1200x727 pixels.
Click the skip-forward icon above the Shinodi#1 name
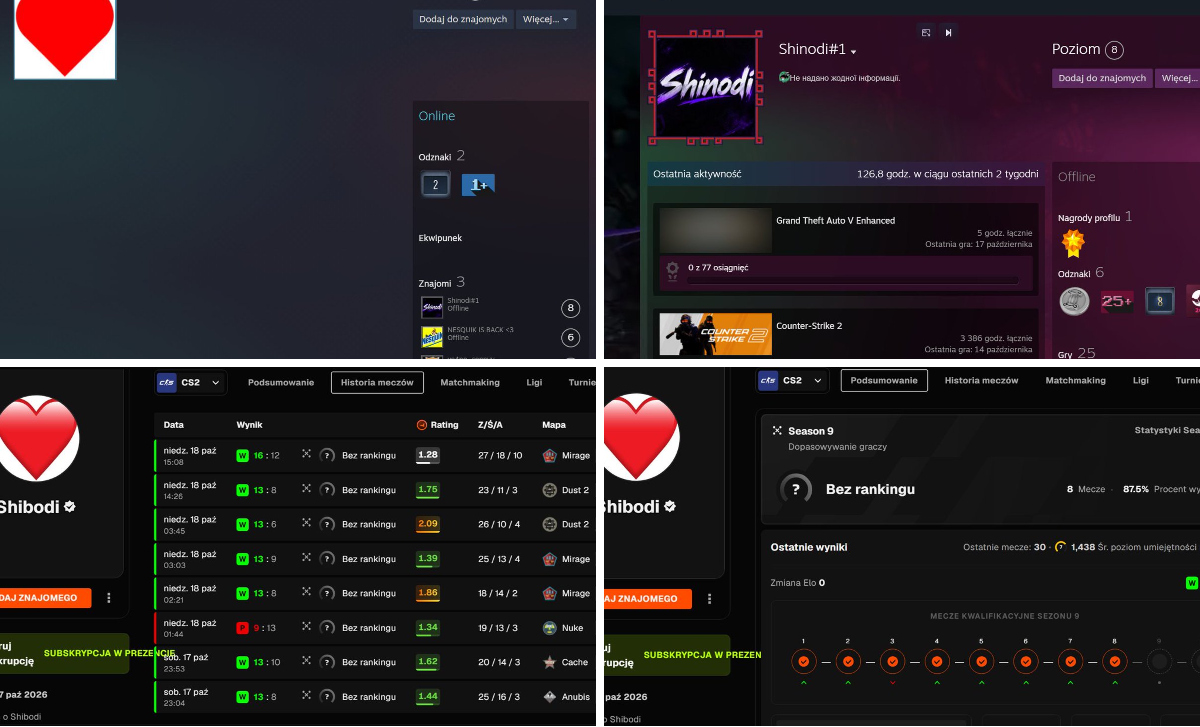point(948,32)
